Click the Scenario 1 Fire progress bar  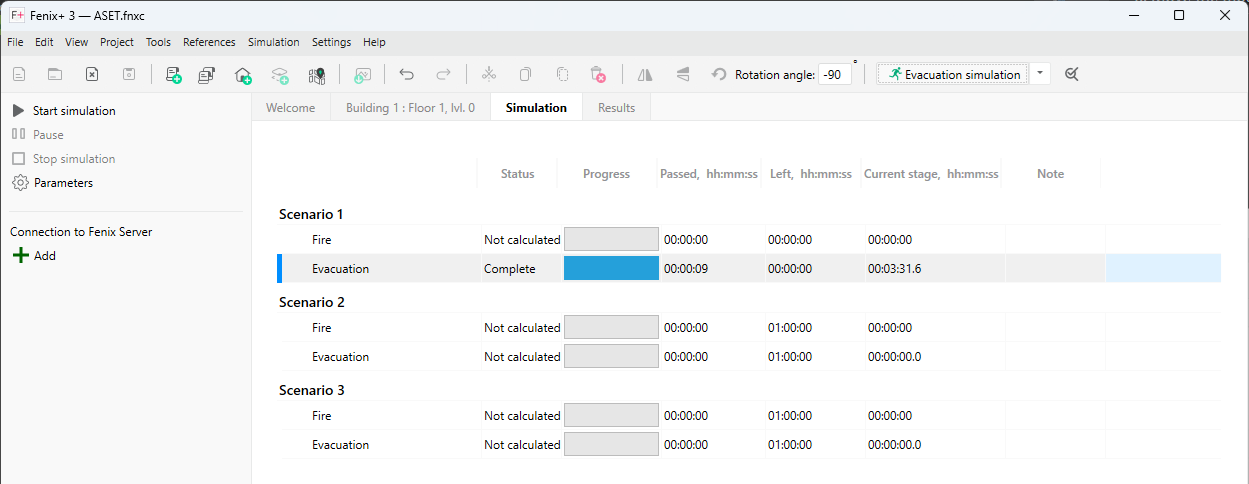[611, 239]
